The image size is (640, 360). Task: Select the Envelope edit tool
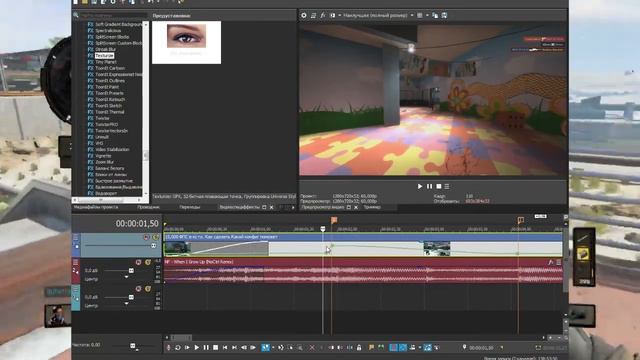(281, 347)
